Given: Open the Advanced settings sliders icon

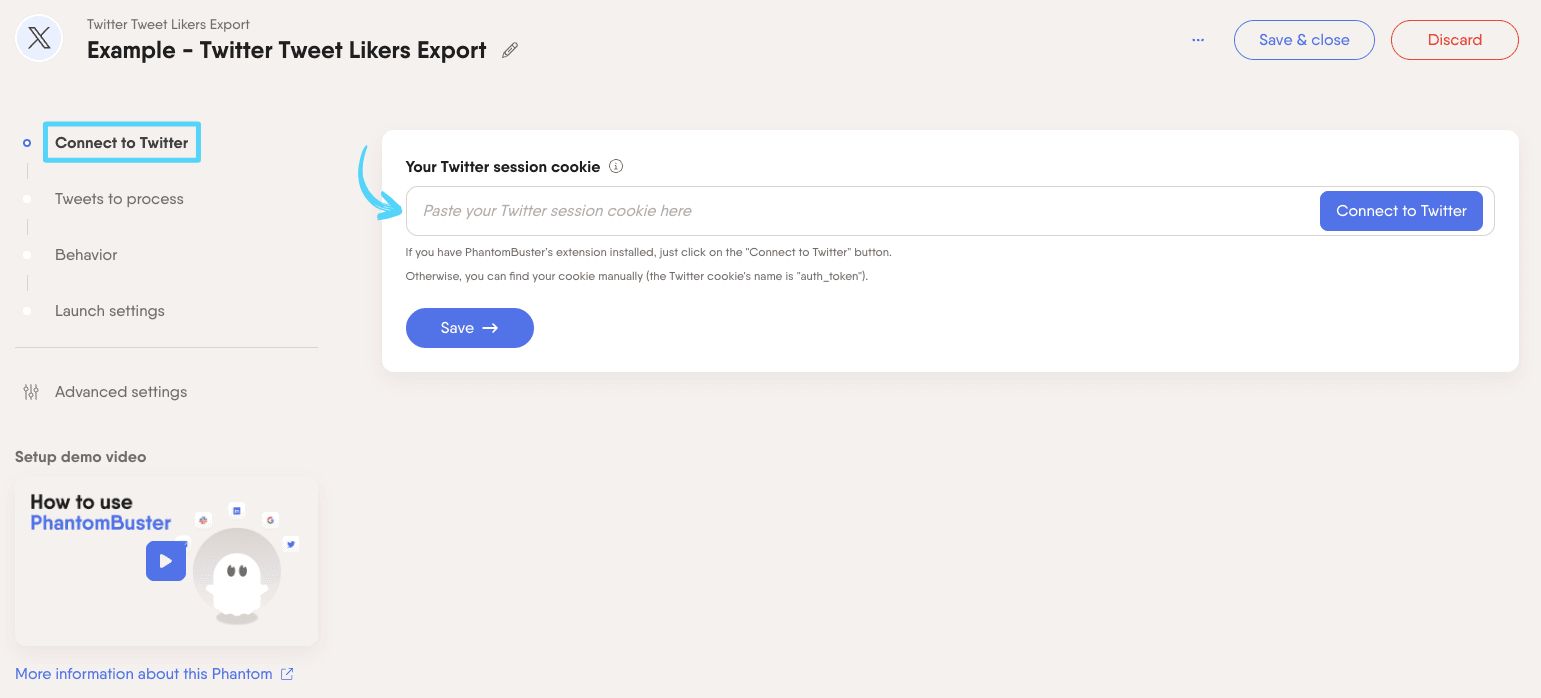Looking at the screenshot, I should click(x=31, y=392).
